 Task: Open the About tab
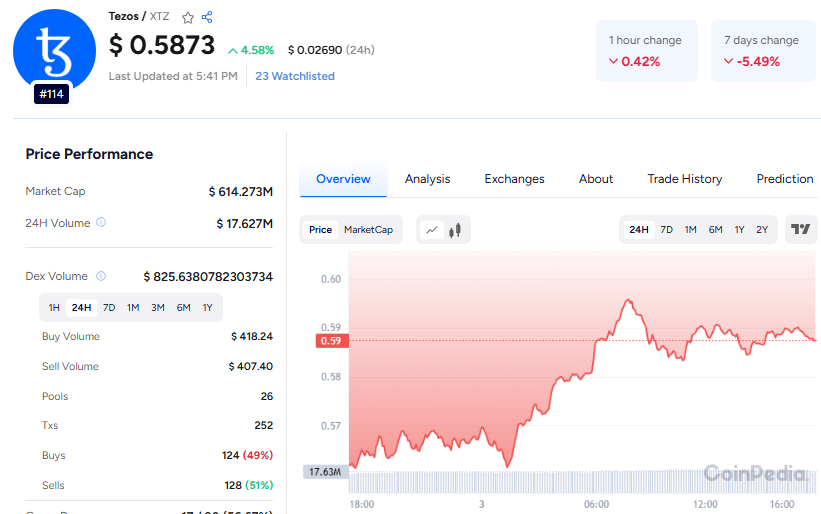(x=596, y=179)
